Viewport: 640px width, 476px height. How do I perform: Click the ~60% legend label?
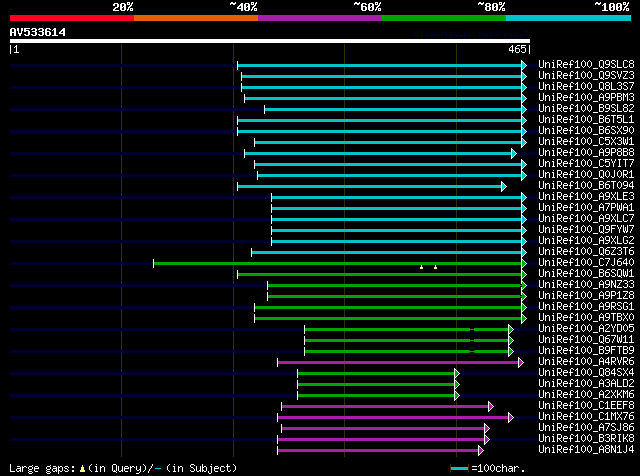(x=367, y=7)
